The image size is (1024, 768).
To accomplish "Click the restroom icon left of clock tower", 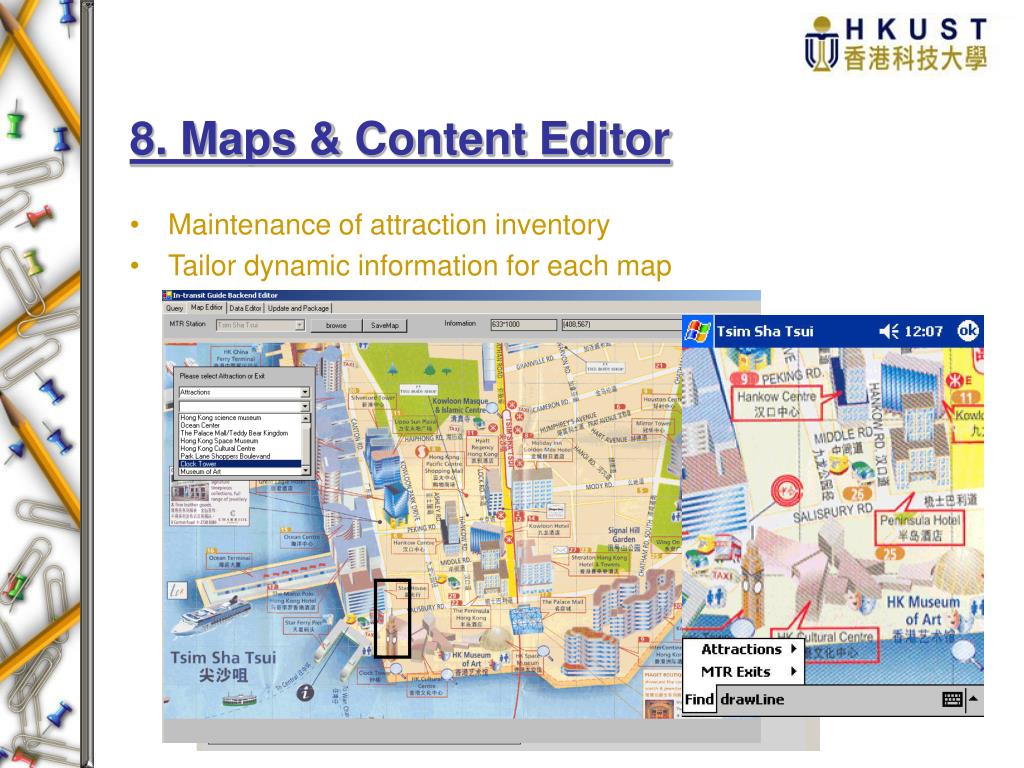I will 716,596.
